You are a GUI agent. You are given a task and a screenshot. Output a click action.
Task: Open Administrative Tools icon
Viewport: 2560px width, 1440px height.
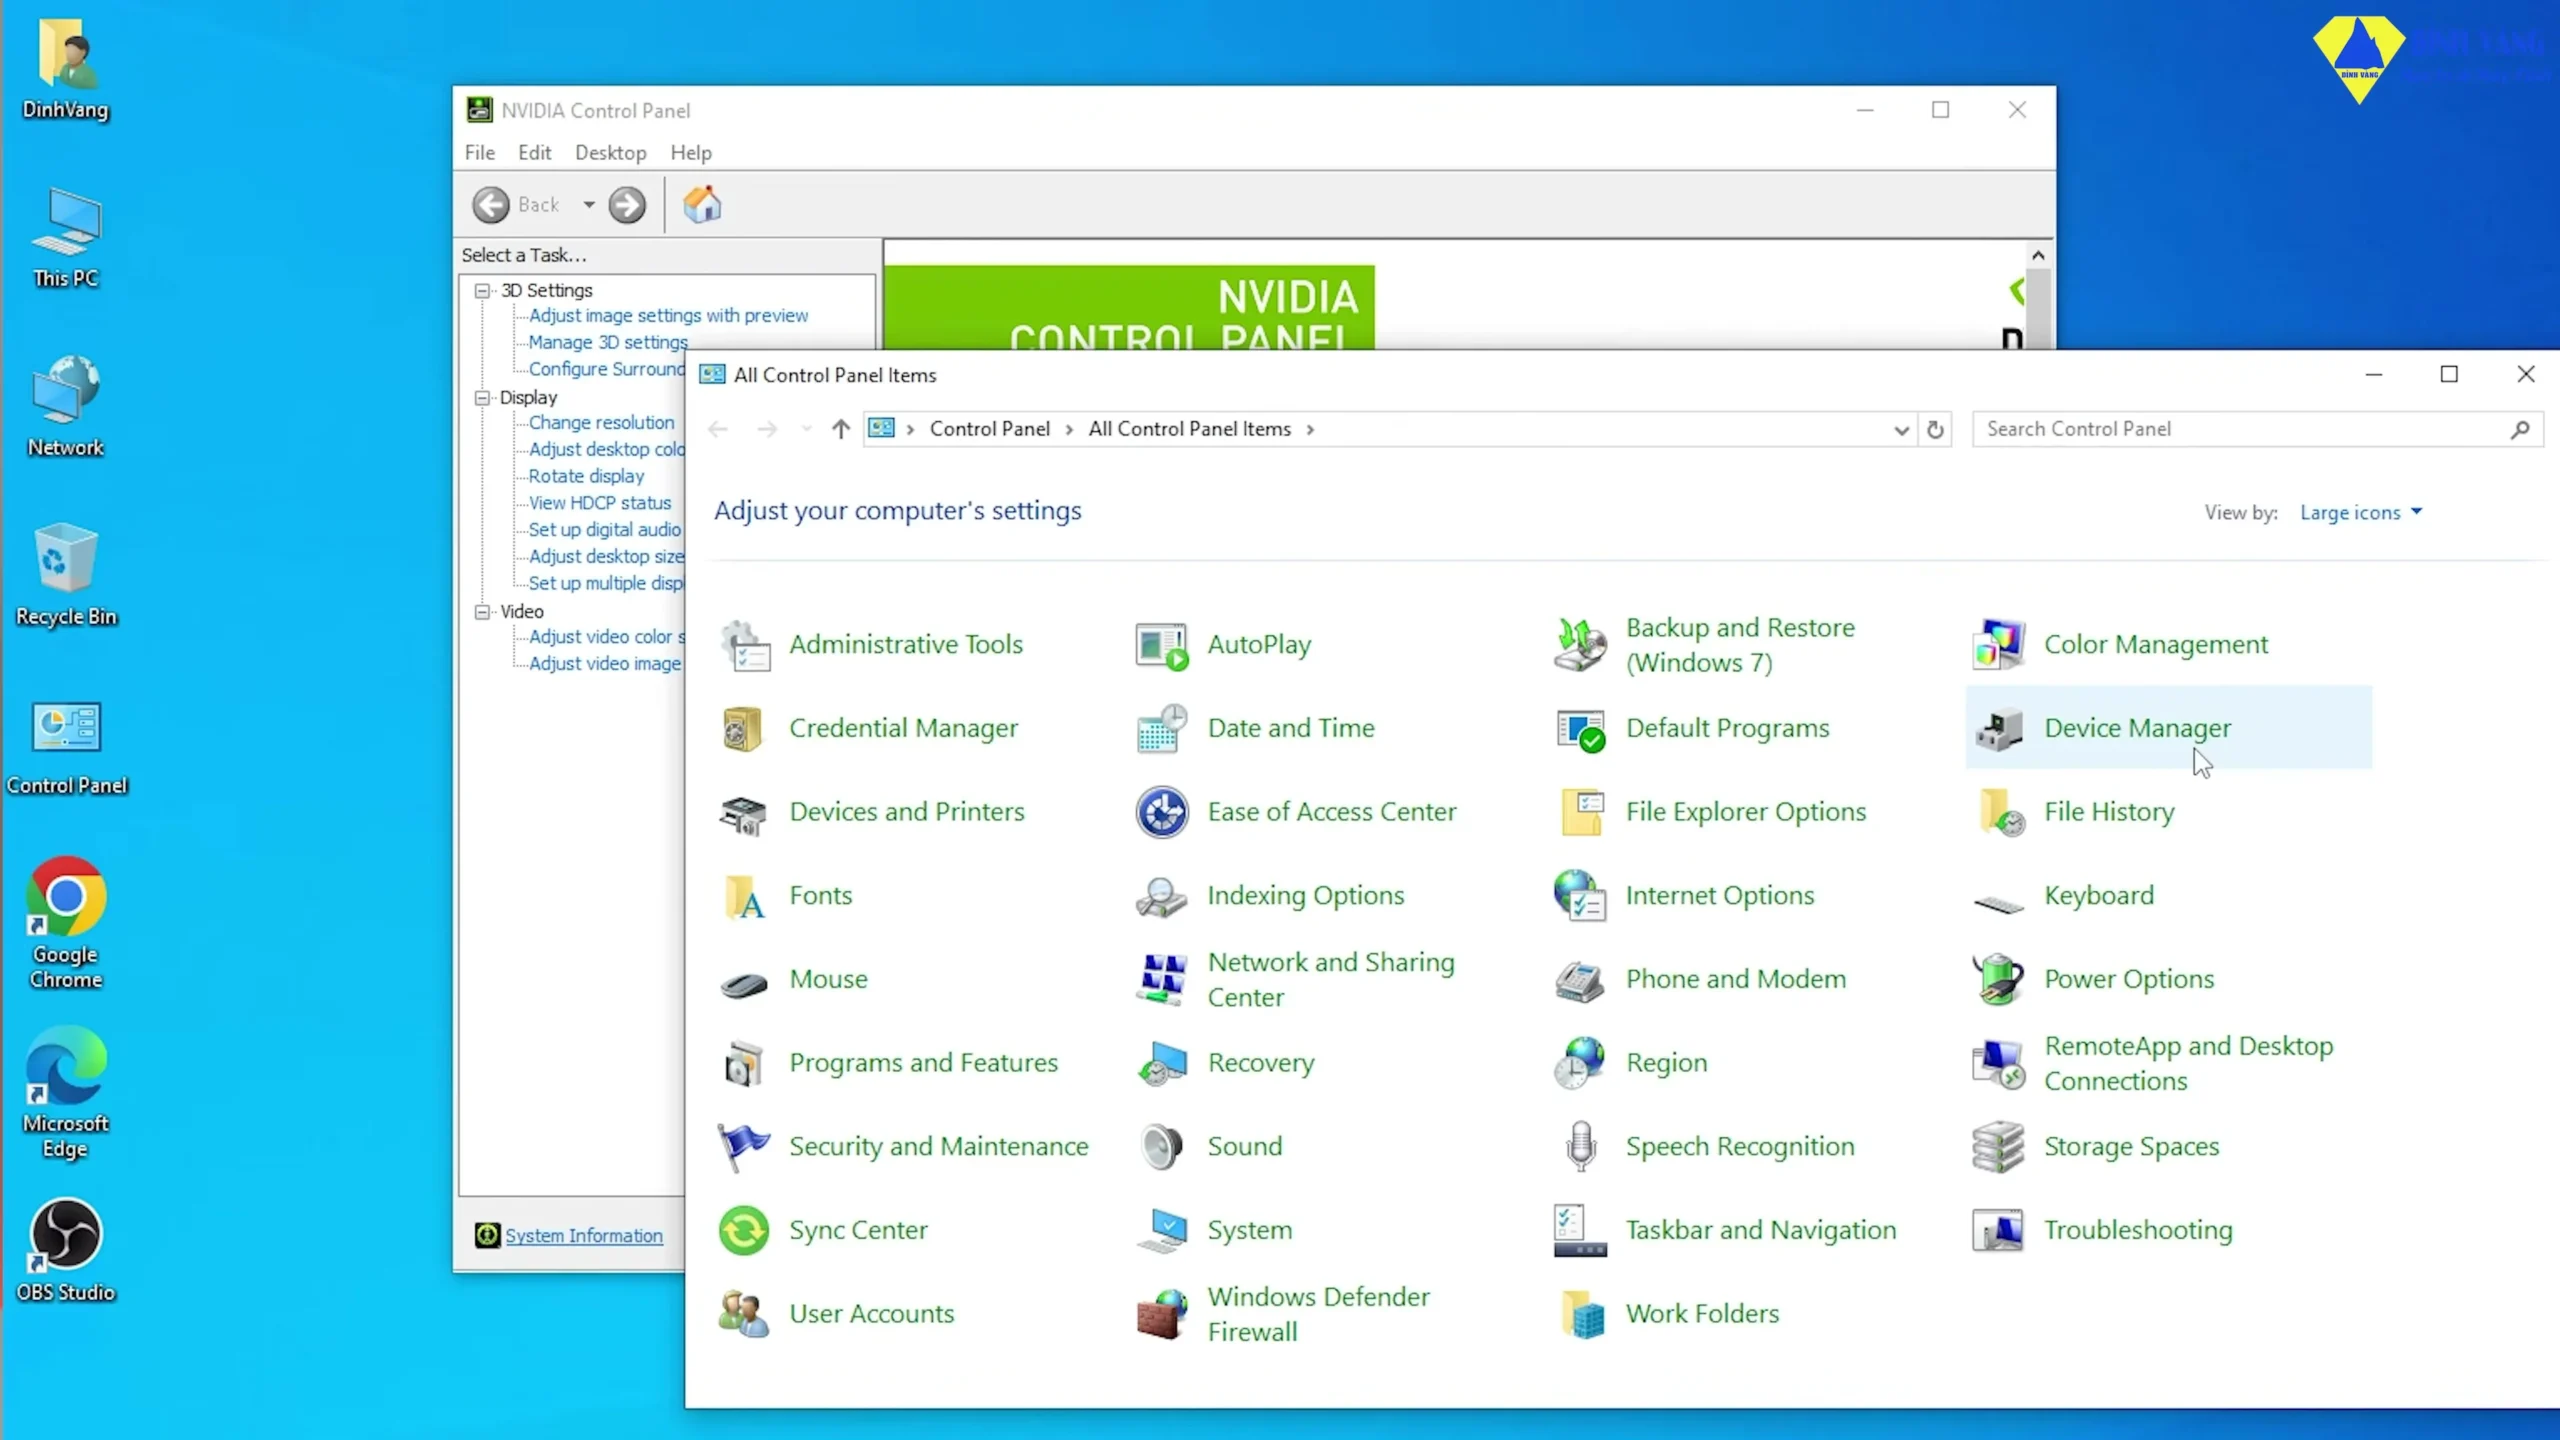coord(744,645)
